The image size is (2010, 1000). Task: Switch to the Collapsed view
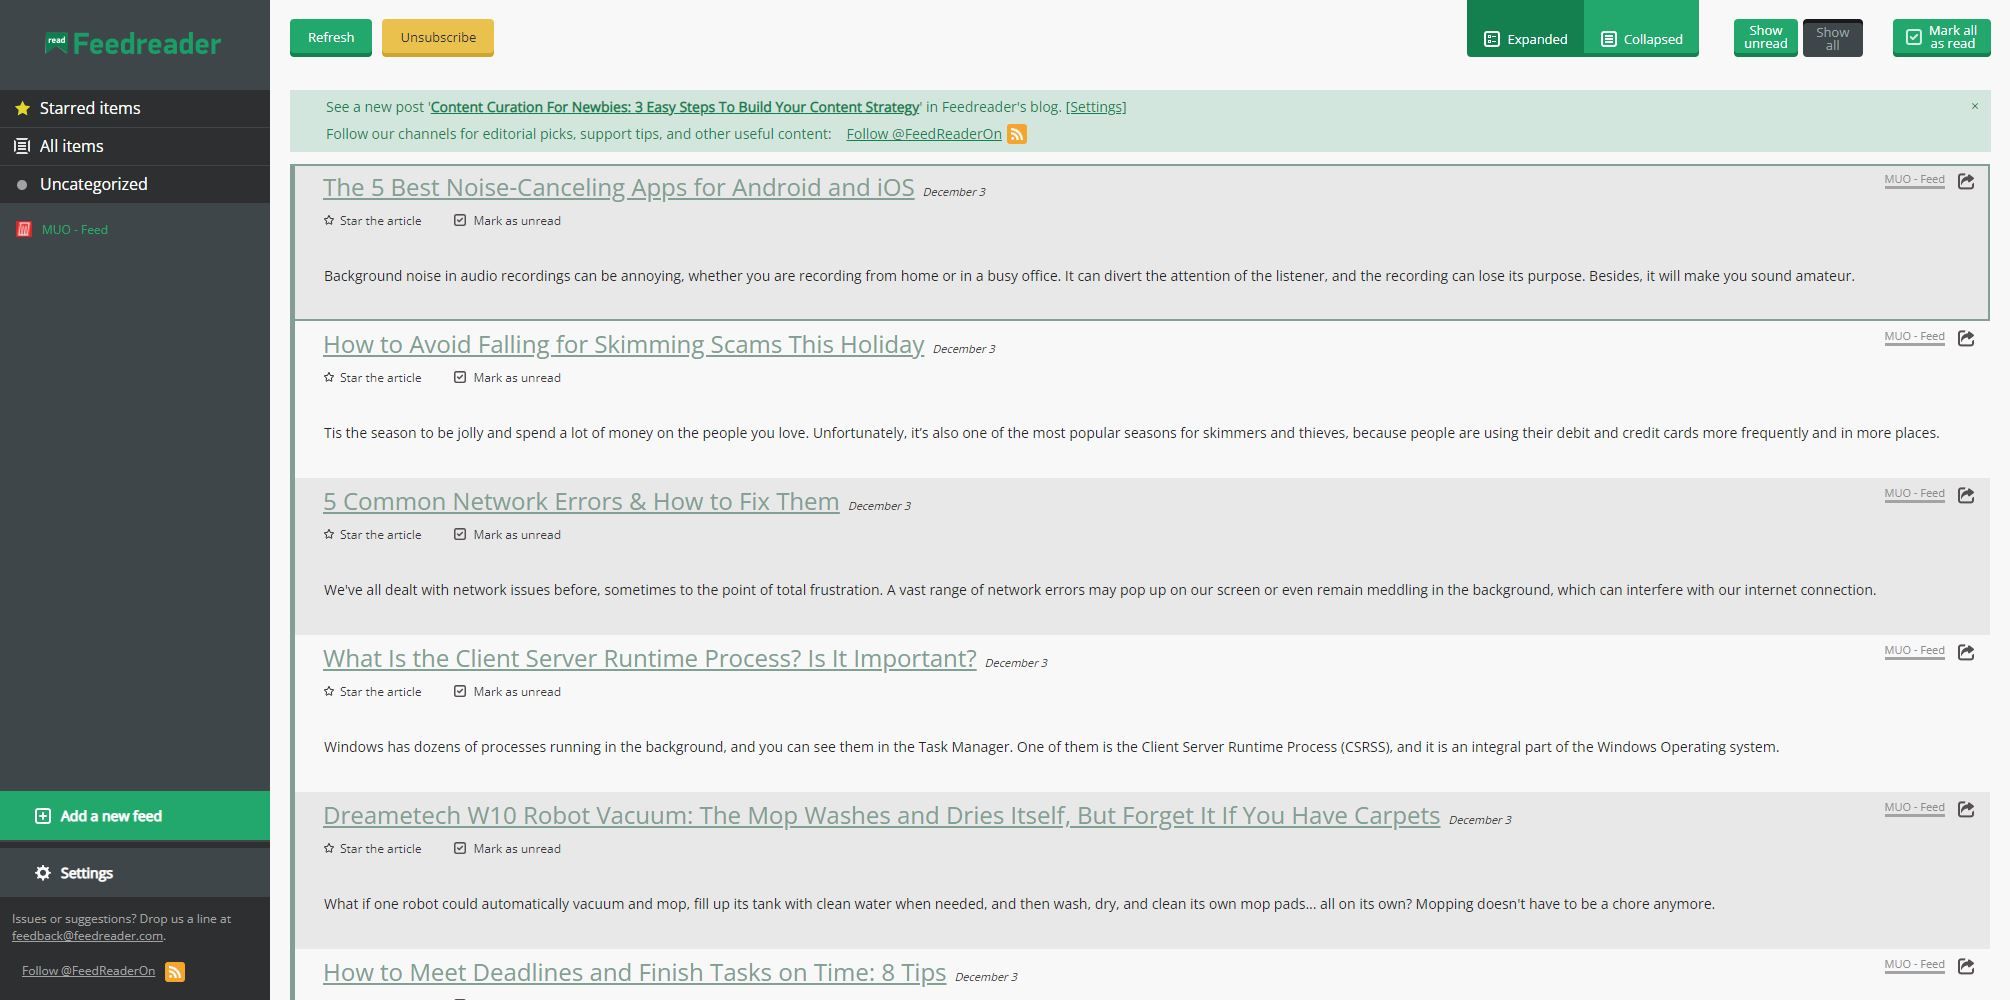[x=1641, y=39]
